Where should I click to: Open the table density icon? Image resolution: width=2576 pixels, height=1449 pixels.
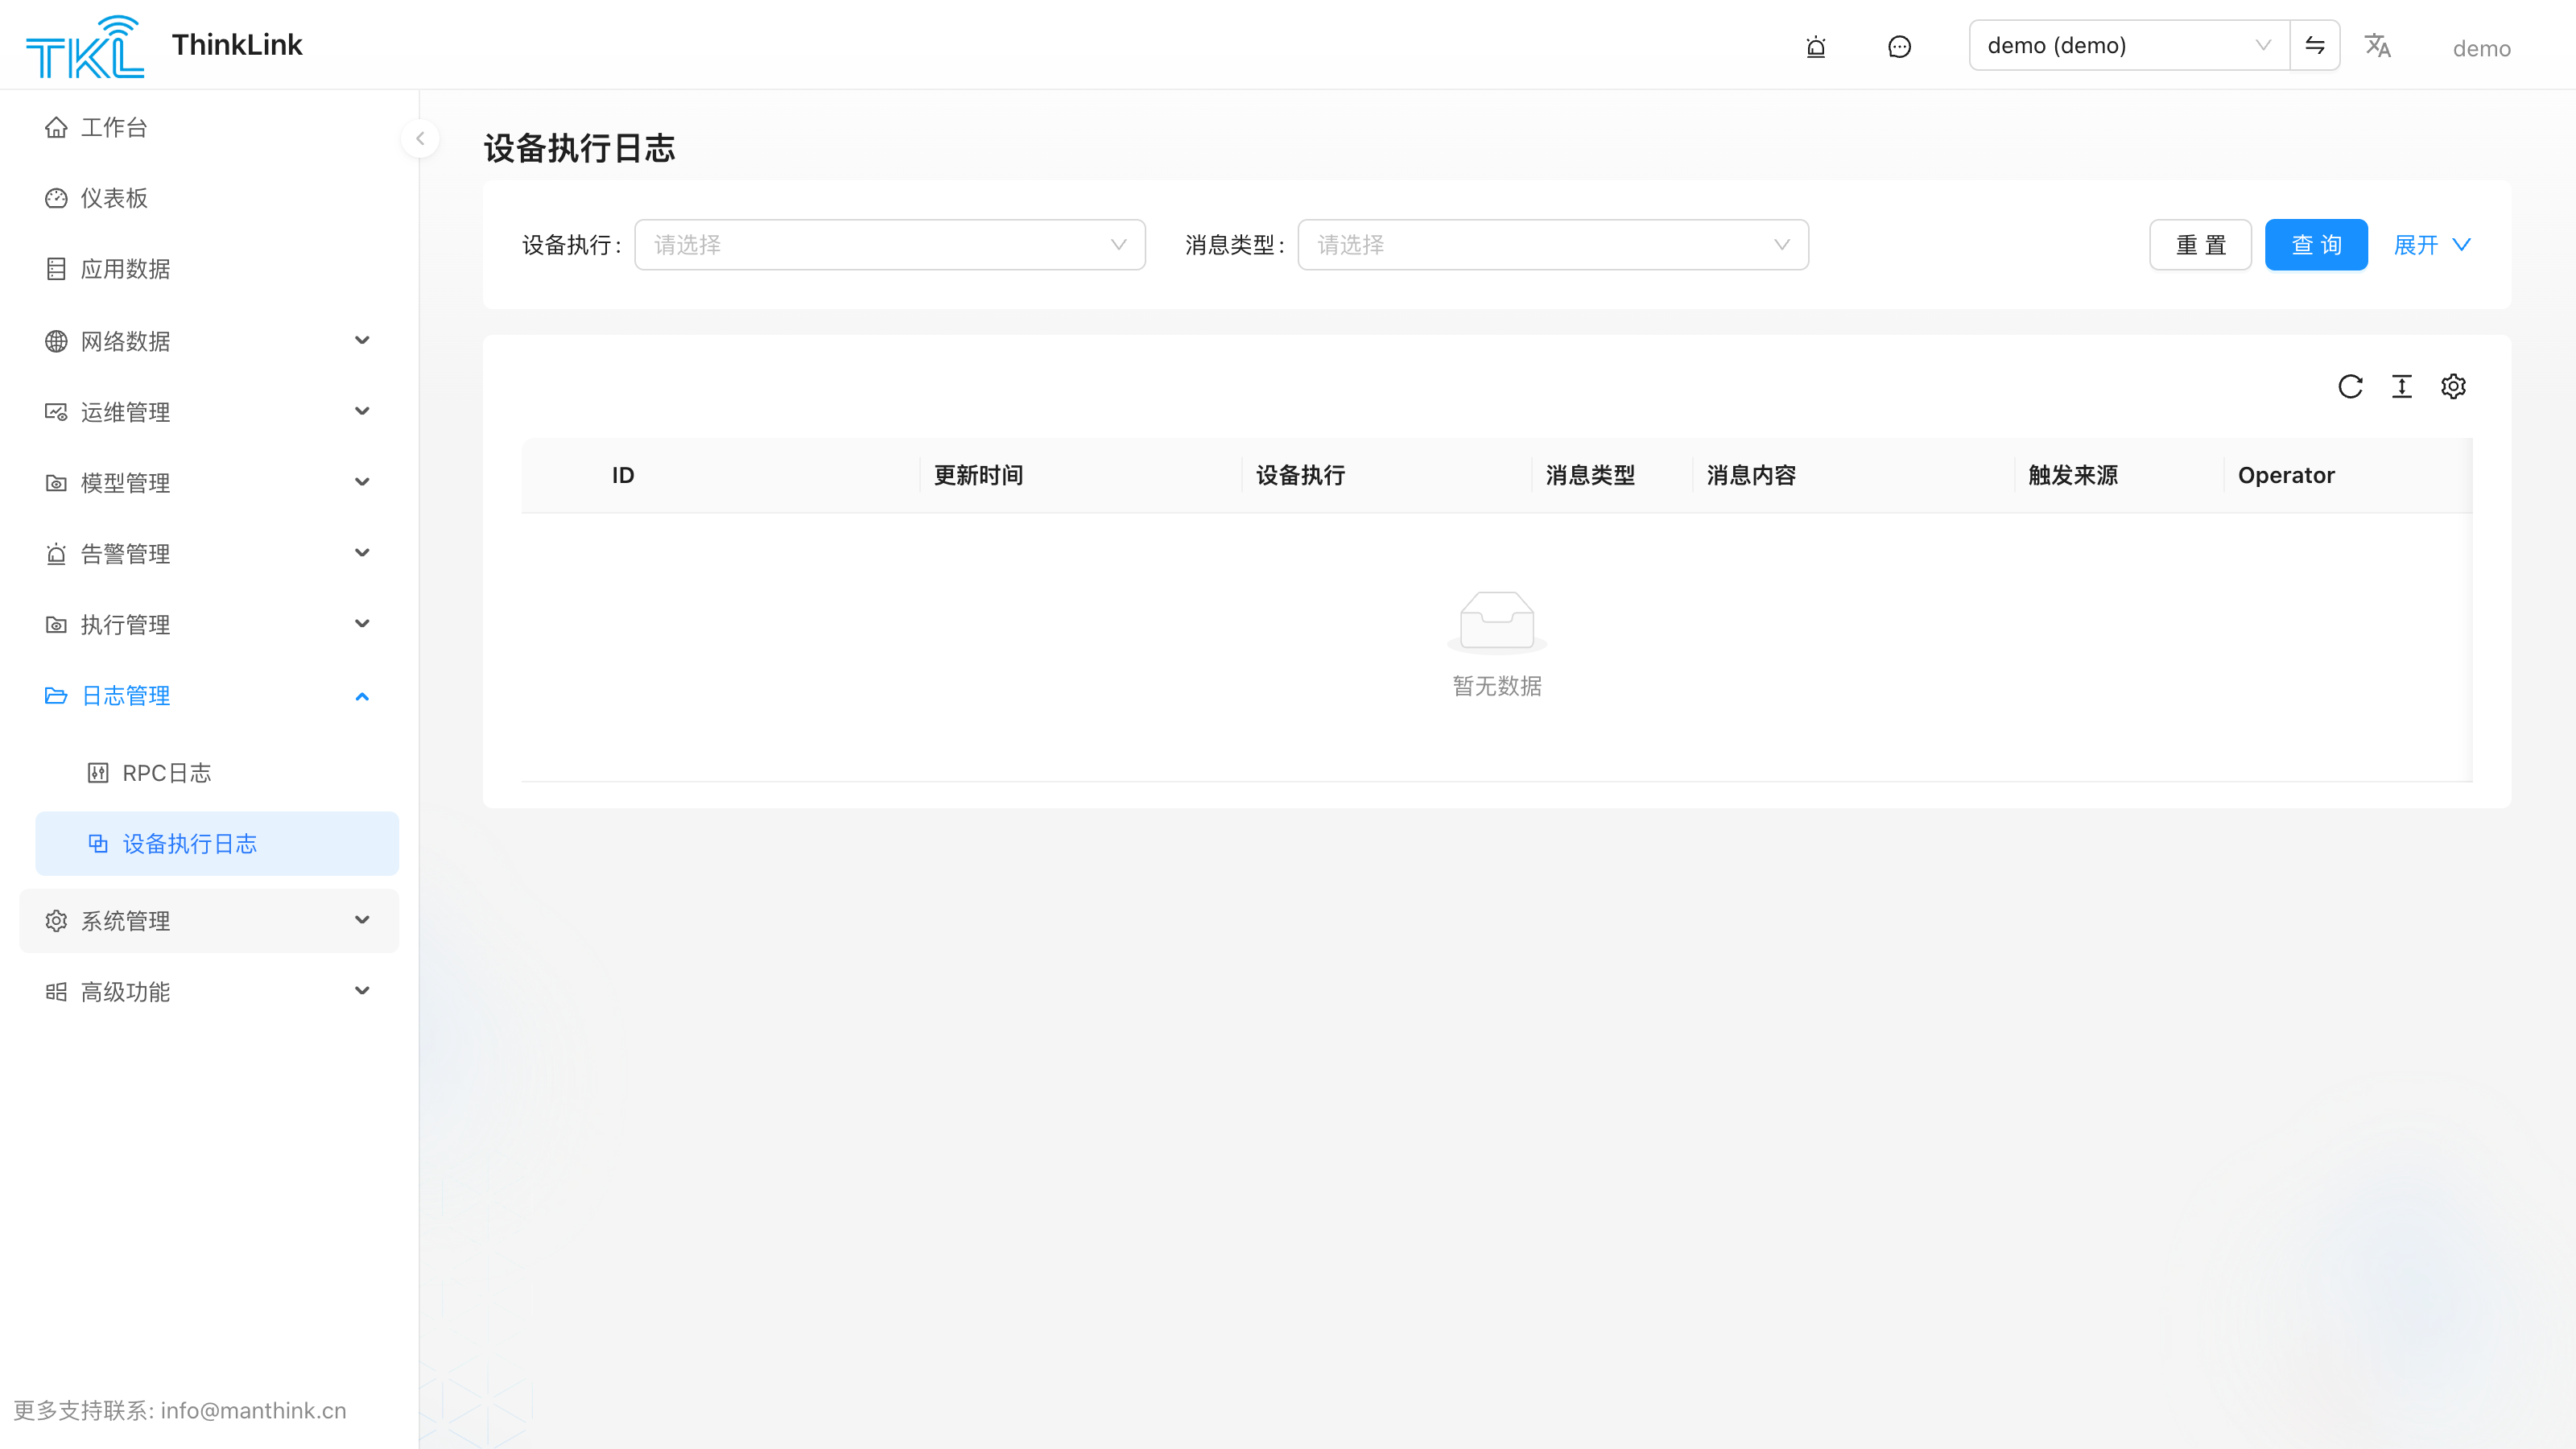(2402, 386)
